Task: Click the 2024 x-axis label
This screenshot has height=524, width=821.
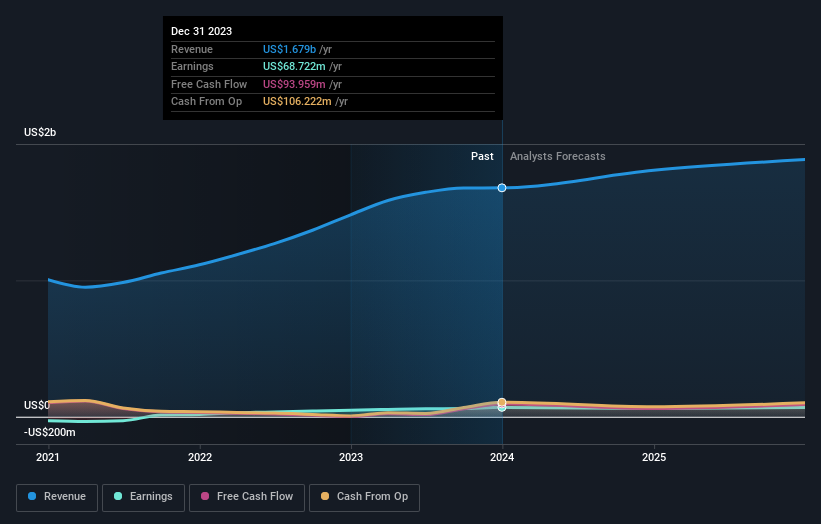Action: (x=502, y=457)
